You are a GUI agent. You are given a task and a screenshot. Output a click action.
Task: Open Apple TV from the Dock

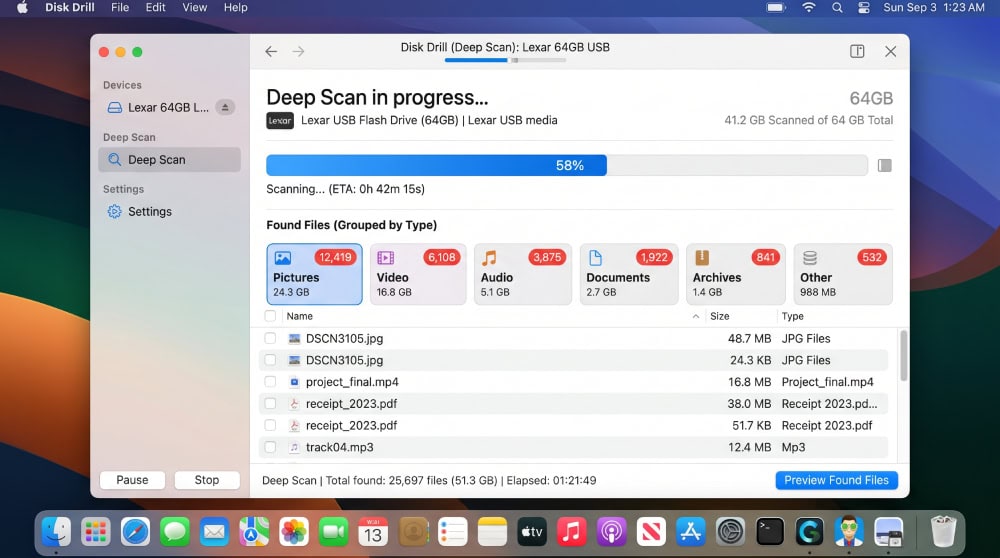click(x=532, y=531)
